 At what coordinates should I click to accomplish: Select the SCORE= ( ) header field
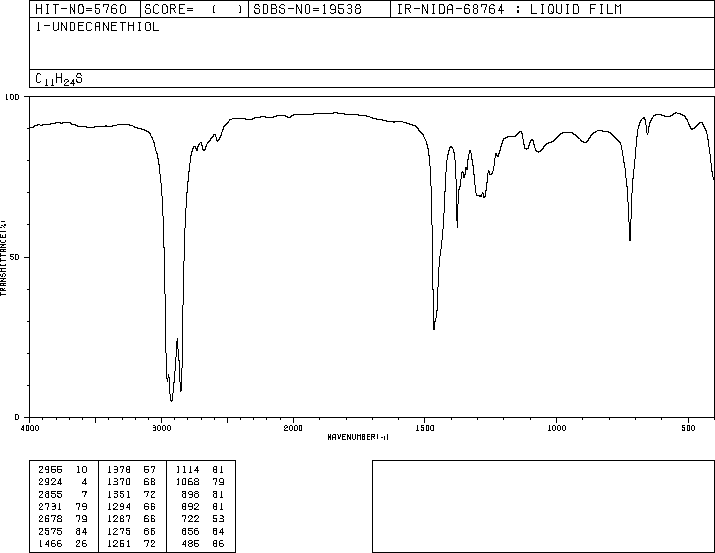pos(193,9)
